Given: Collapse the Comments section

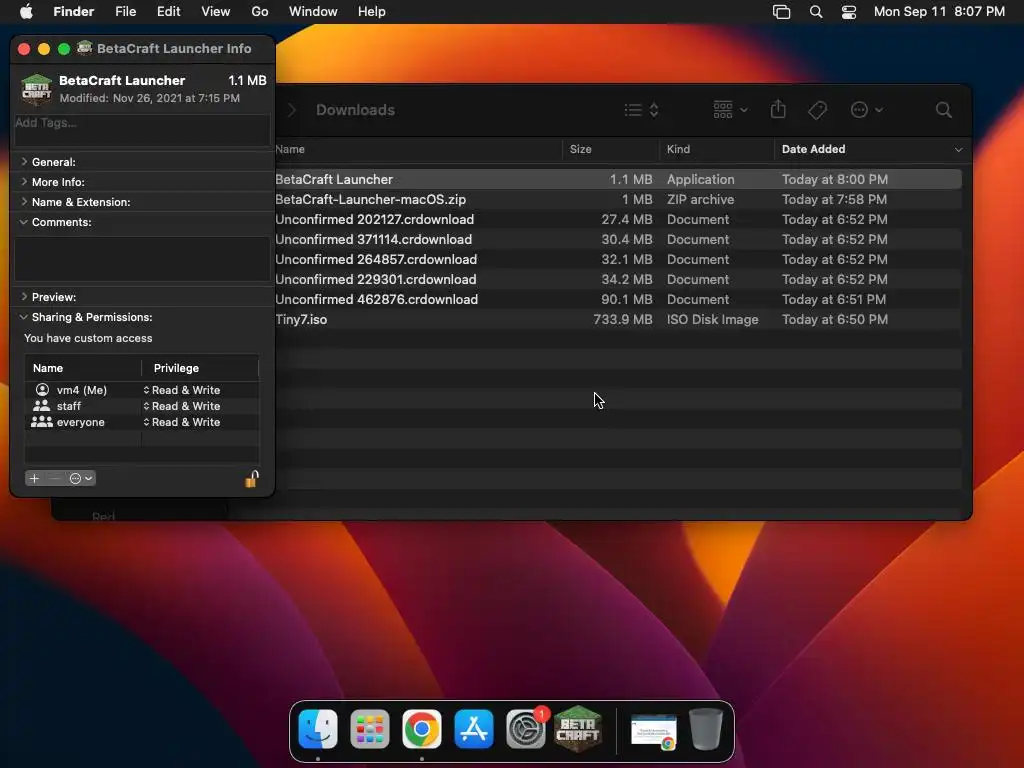Looking at the screenshot, I should click(x=24, y=222).
